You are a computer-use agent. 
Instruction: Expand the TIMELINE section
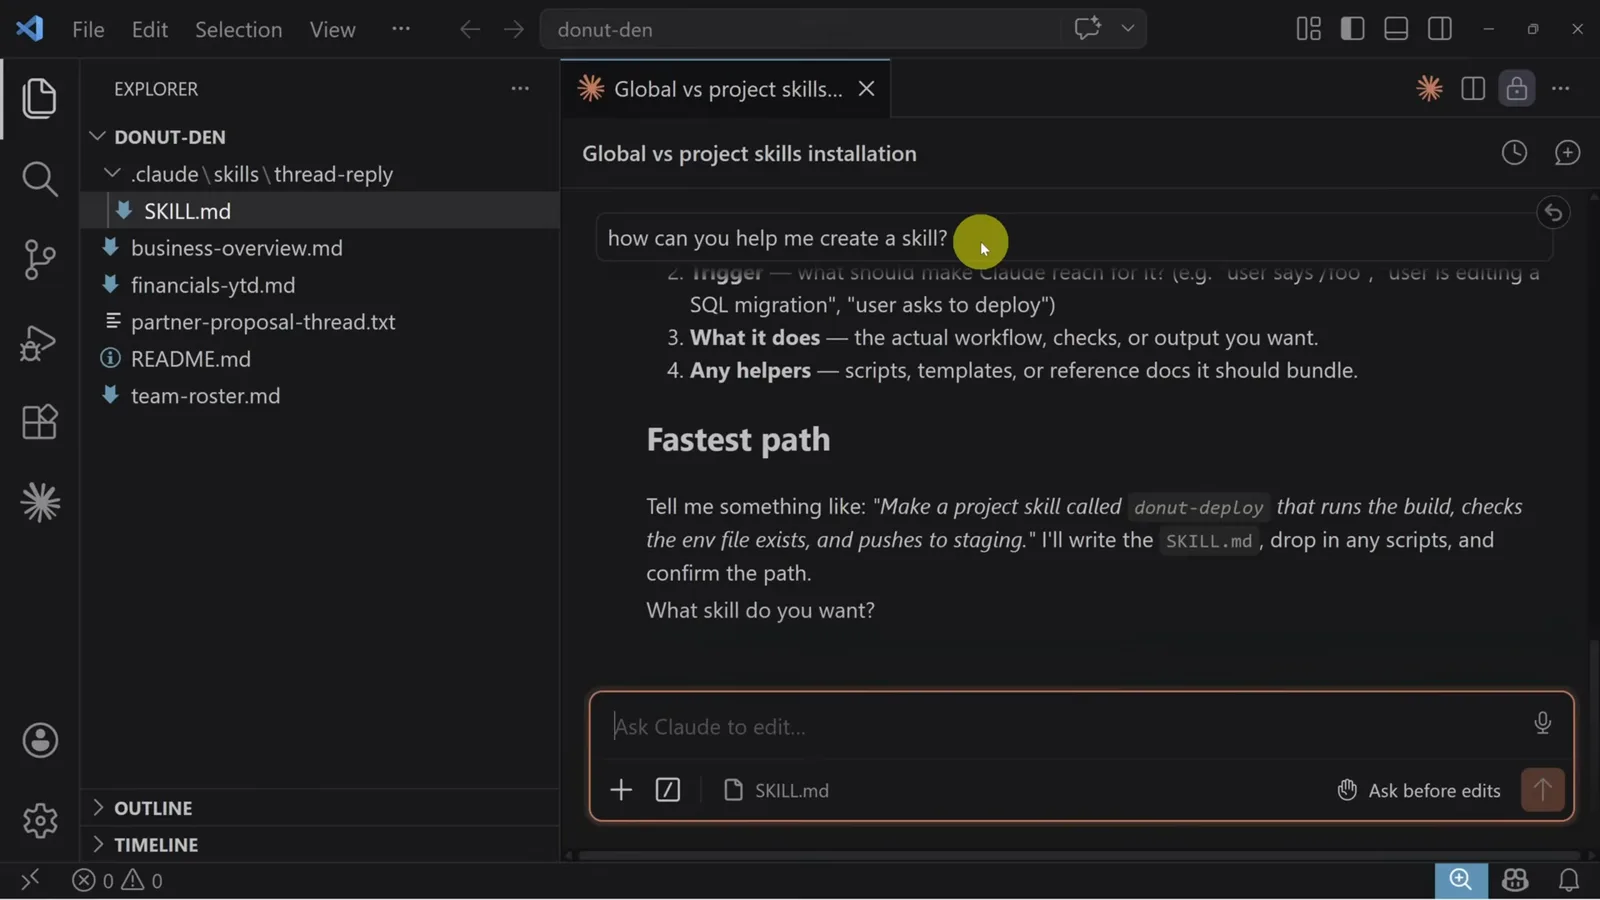[320, 844]
